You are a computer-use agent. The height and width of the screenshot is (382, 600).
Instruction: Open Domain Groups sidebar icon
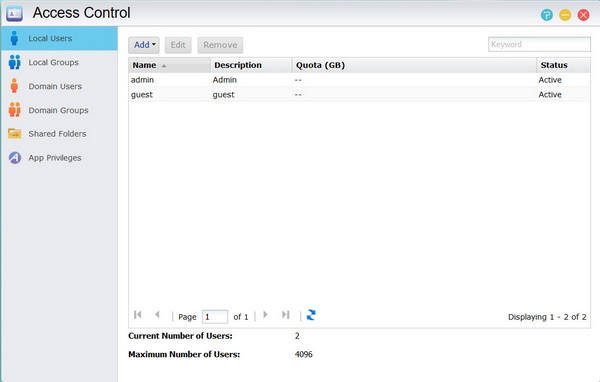pyautogui.click(x=15, y=110)
